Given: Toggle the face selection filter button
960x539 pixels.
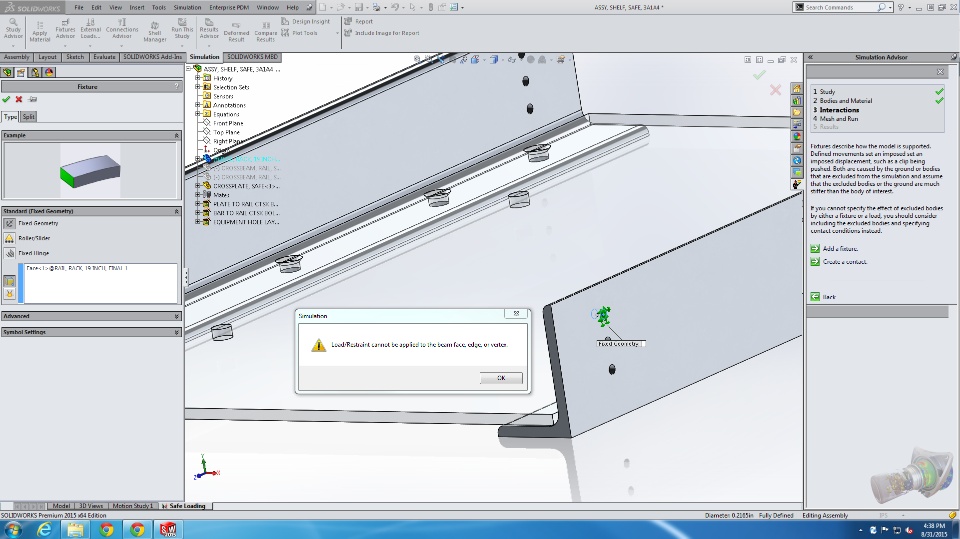Looking at the screenshot, I should point(9,281).
